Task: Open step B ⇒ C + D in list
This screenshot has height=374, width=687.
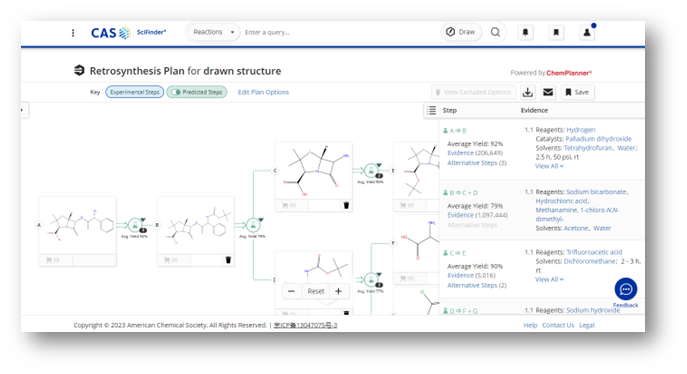Action: [460, 193]
